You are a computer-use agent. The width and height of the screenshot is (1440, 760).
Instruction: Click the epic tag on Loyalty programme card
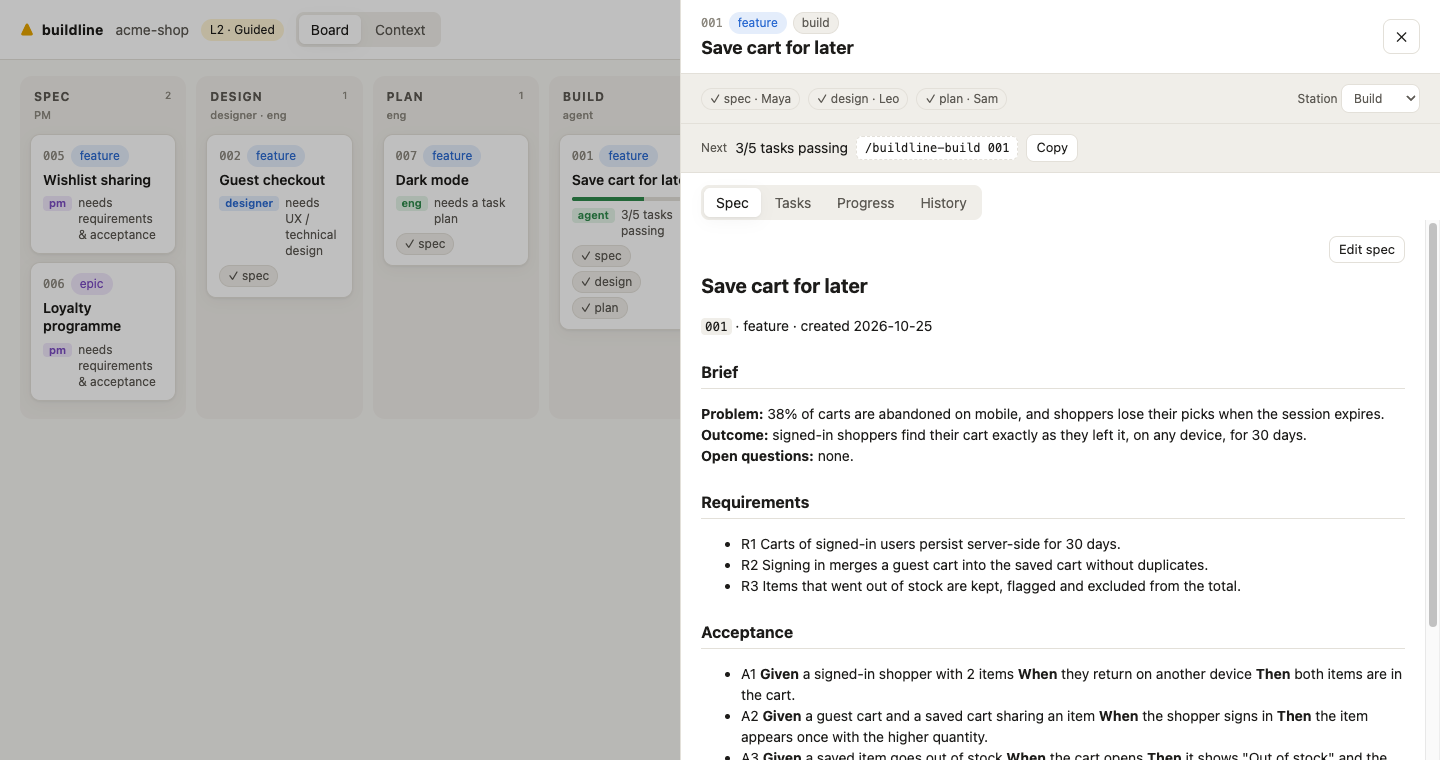[x=91, y=284]
